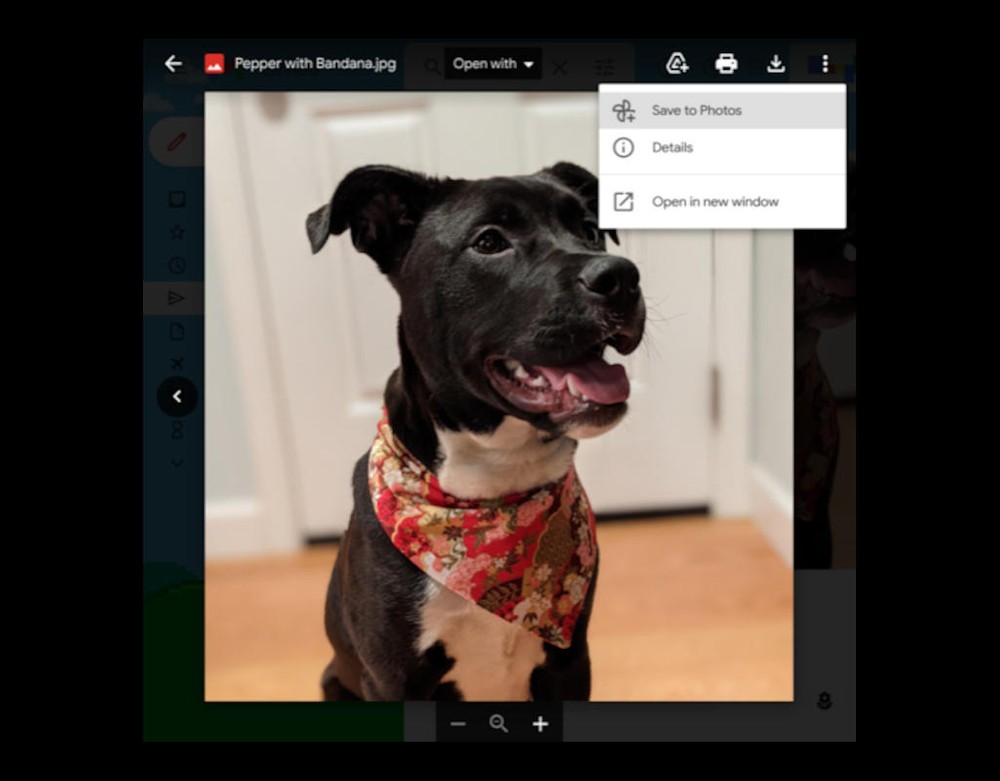Download Pepper with Bandana.jpg
The height and width of the screenshot is (781, 1000).
[x=775, y=64]
